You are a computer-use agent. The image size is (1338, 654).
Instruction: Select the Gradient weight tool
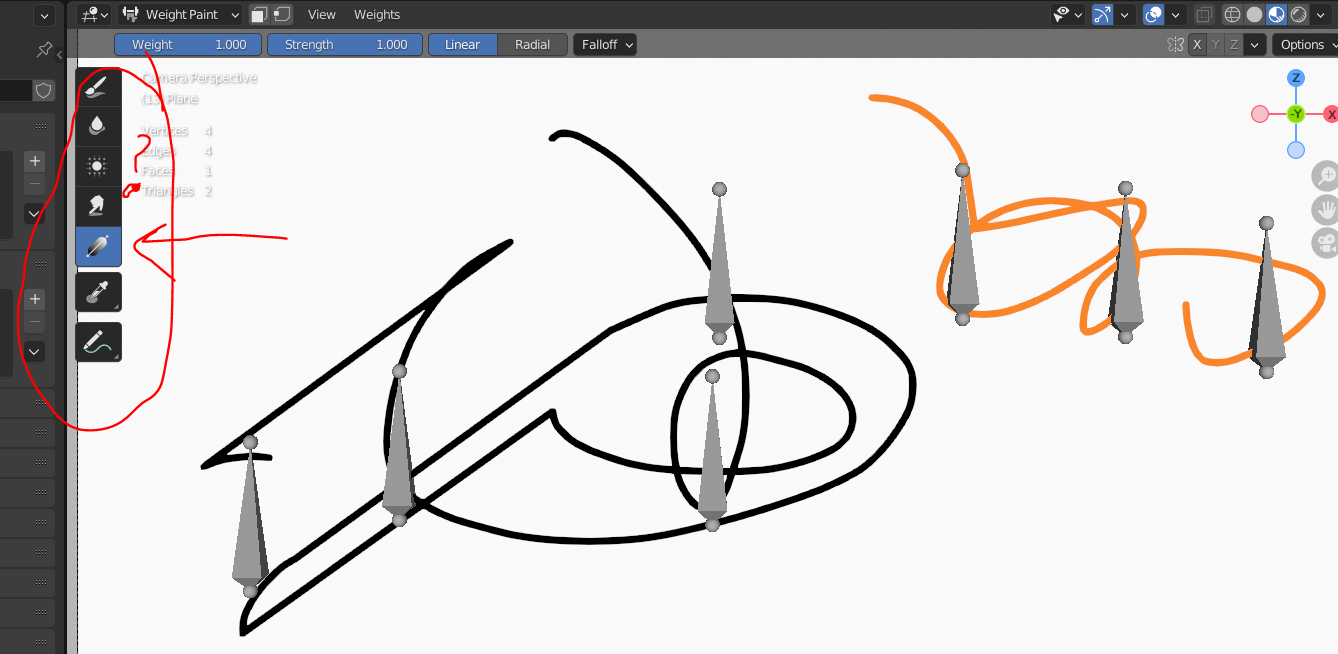coord(98,247)
